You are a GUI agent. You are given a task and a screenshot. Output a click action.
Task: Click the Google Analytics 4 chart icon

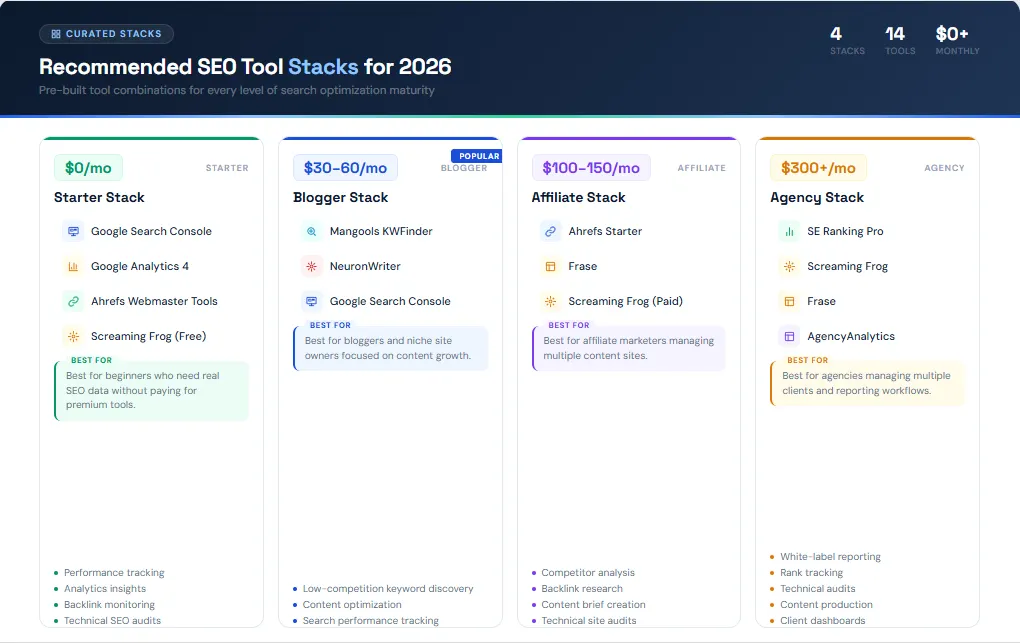point(74,266)
